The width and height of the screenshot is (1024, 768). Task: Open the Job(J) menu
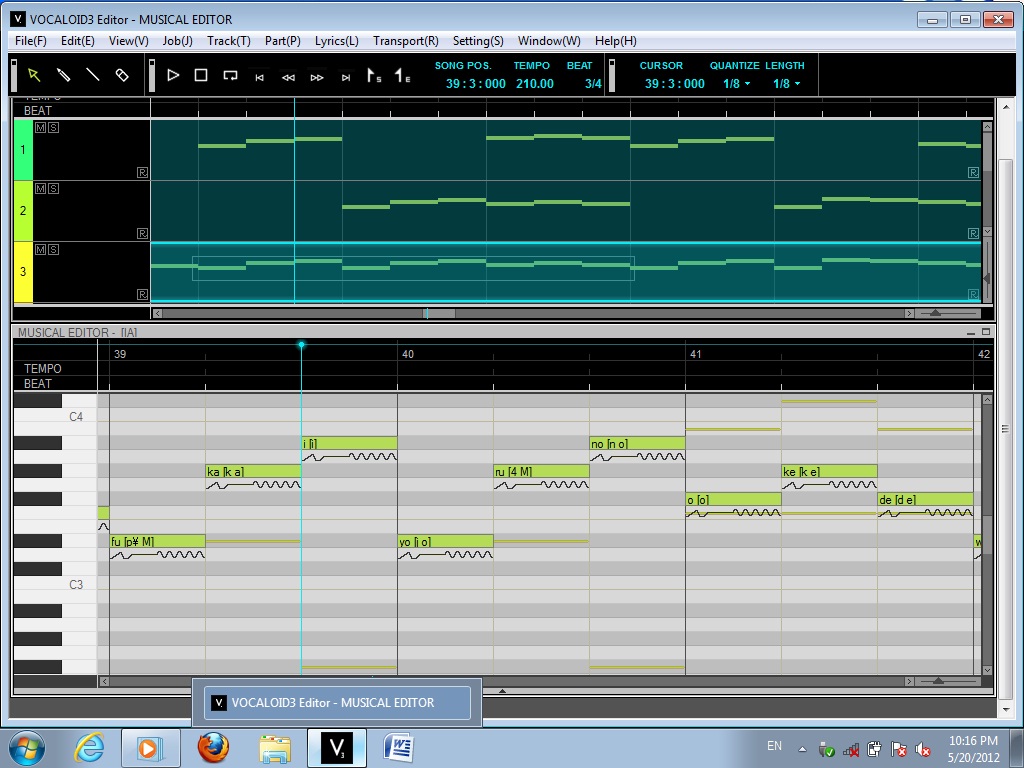(x=178, y=41)
